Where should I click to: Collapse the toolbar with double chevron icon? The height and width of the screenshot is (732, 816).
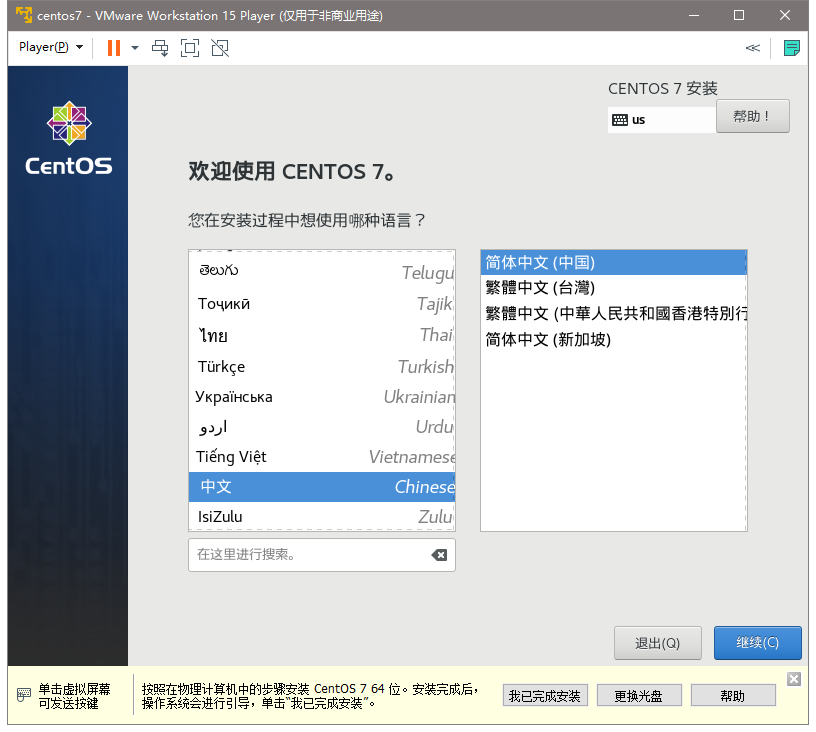coord(752,47)
